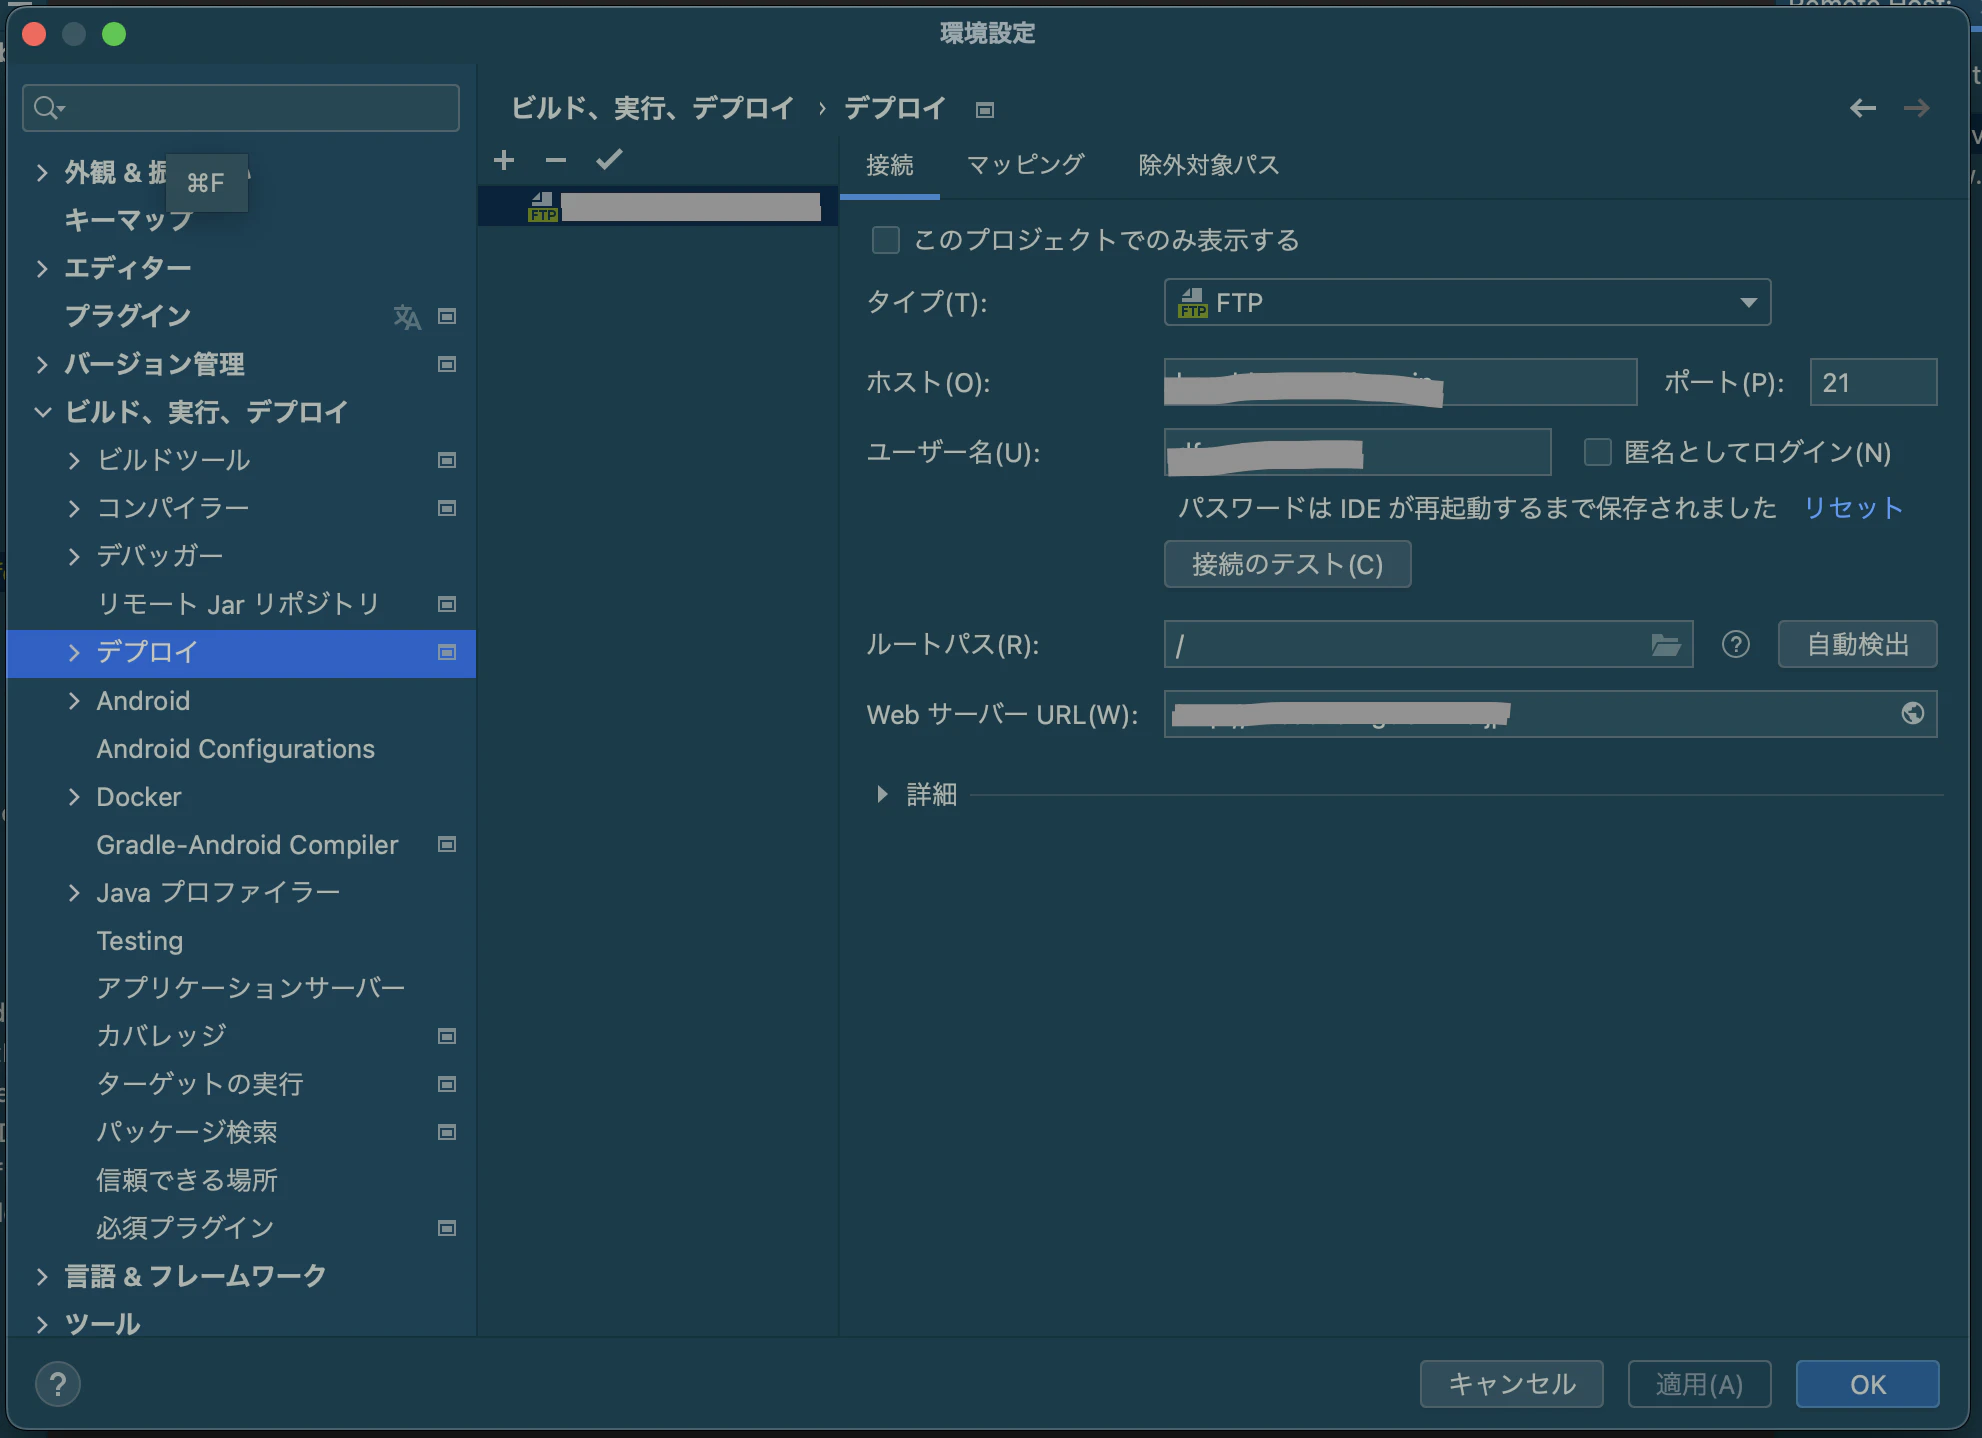Focus the ホスト input field

pos(1400,383)
